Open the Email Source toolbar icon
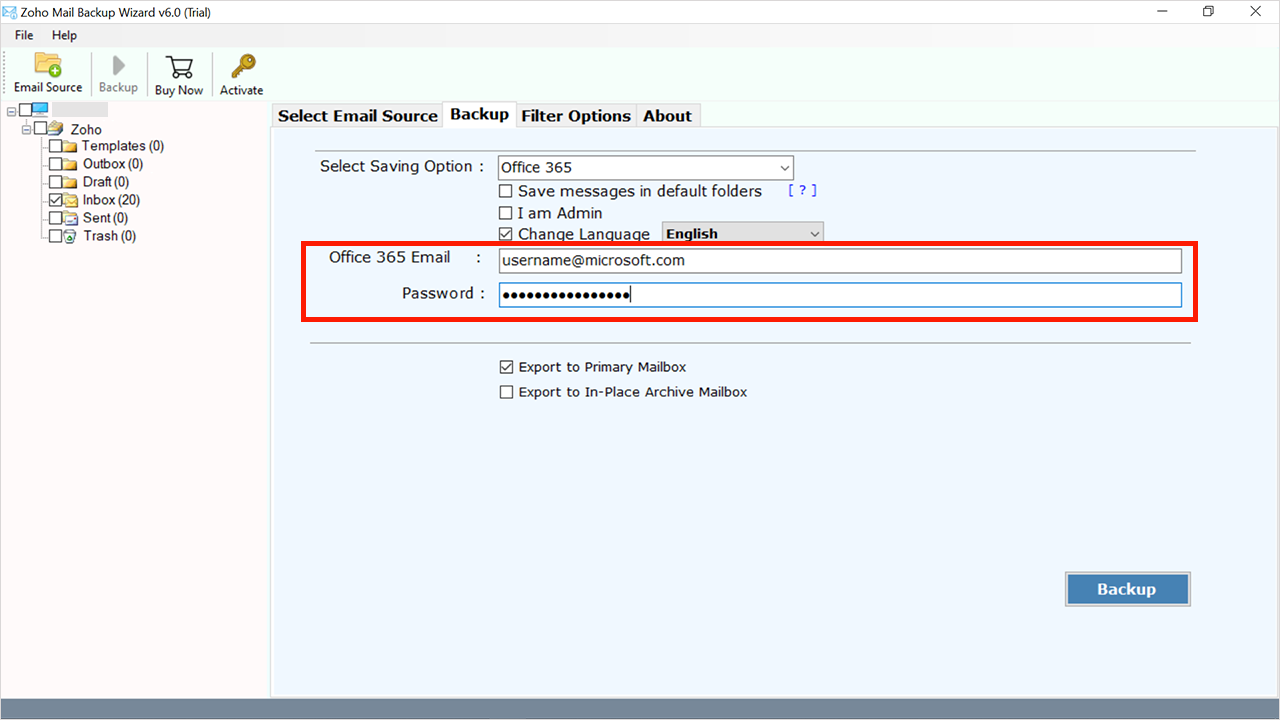The width and height of the screenshot is (1280, 720). (x=48, y=66)
